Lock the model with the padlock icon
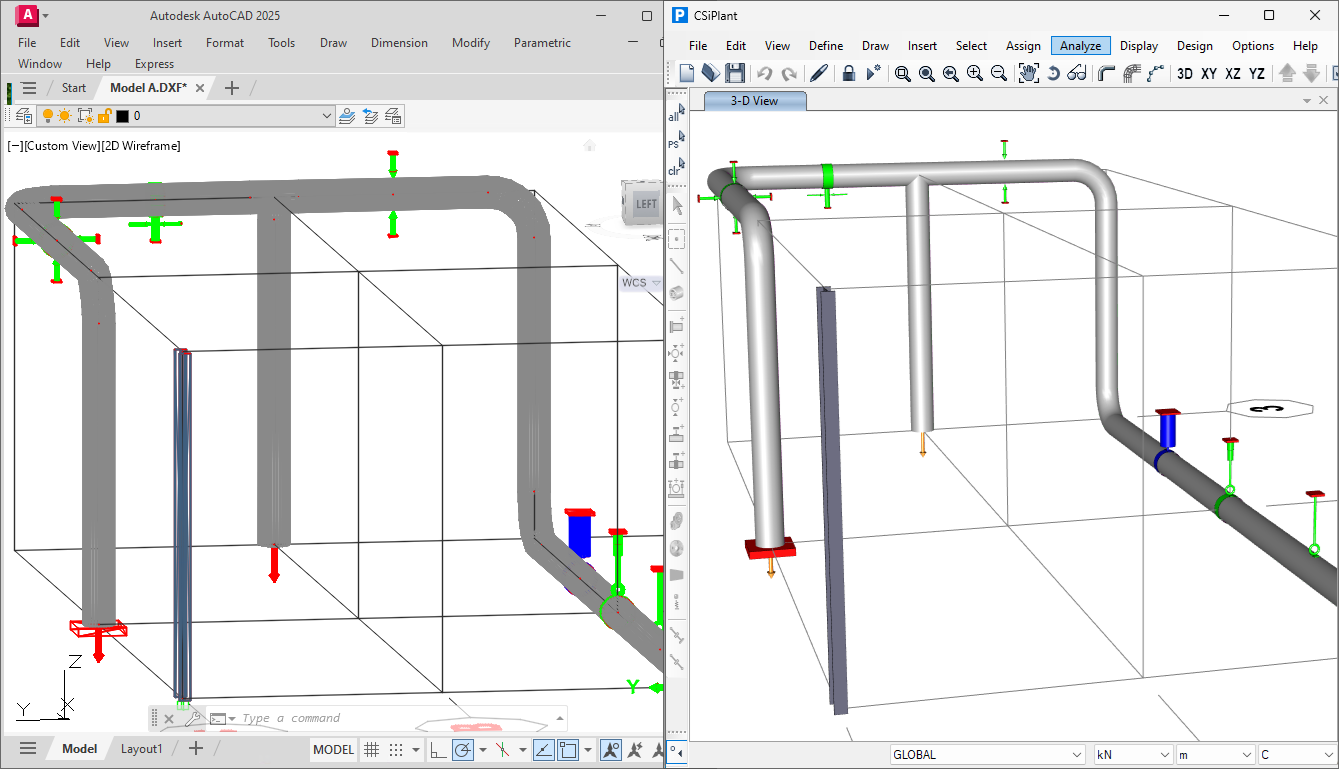This screenshot has width=1339, height=769. 848,73
